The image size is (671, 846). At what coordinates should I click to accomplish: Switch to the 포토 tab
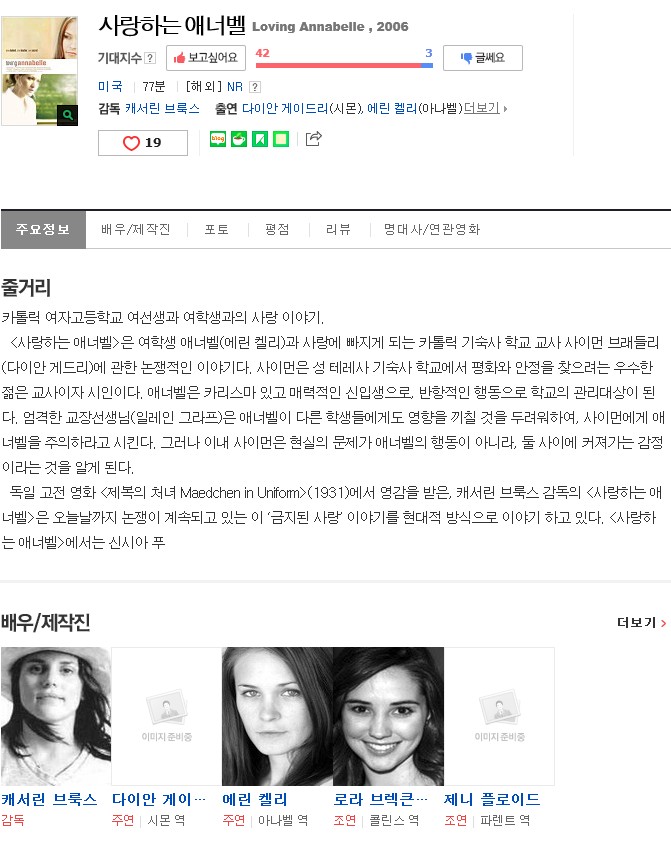pos(217,229)
